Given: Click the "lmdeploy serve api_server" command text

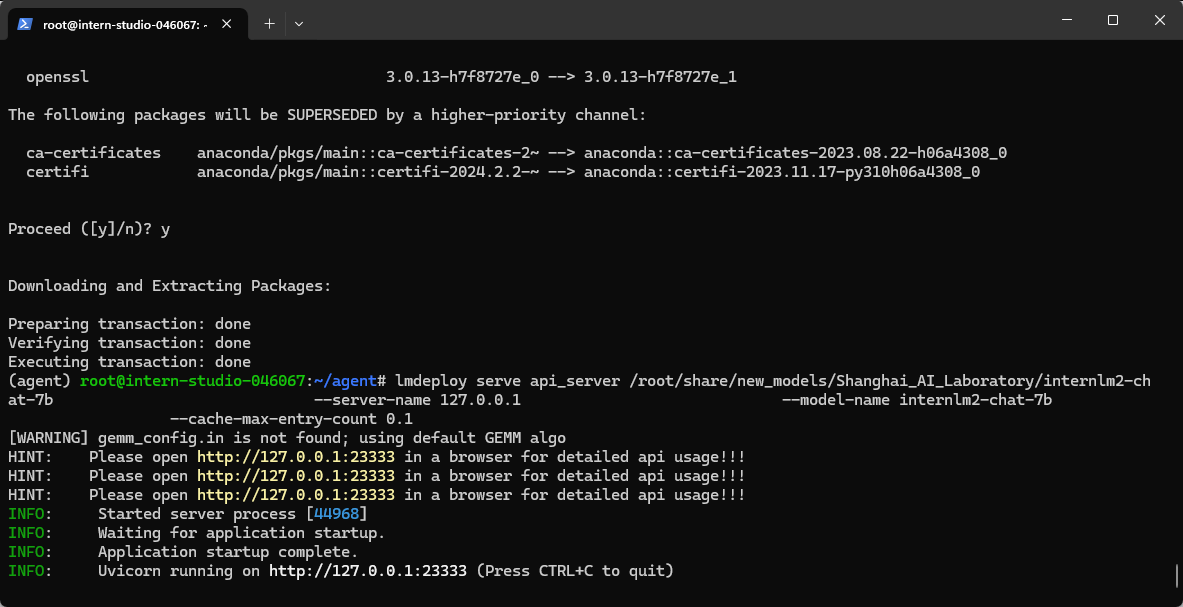Looking at the screenshot, I should tap(507, 381).
